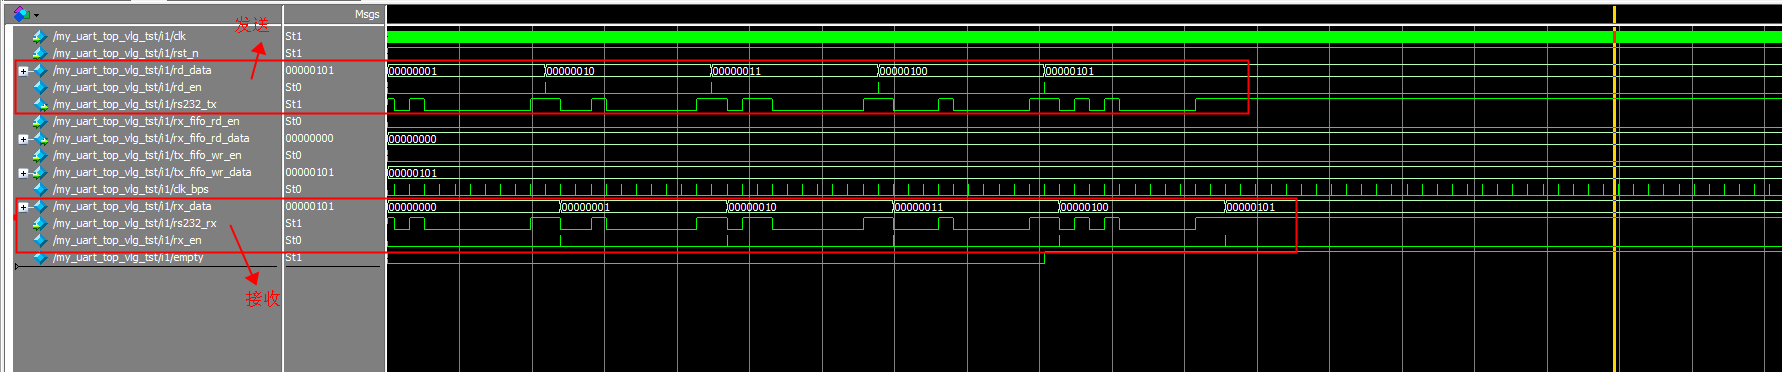Expand the rx_fifo_rd_data bus
Screen dimensions: 1782x372
[23, 139]
